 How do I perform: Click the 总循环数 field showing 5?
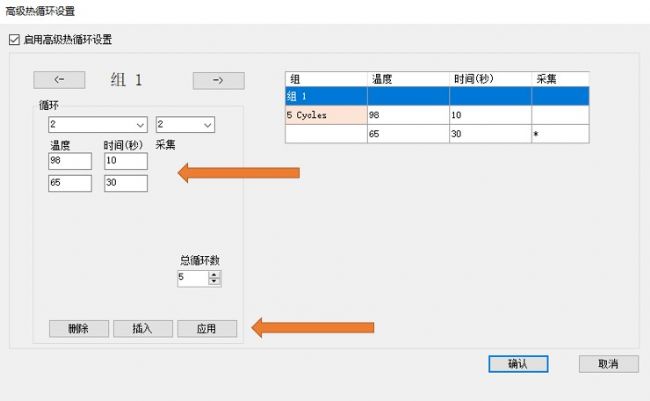tap(192, 278)
